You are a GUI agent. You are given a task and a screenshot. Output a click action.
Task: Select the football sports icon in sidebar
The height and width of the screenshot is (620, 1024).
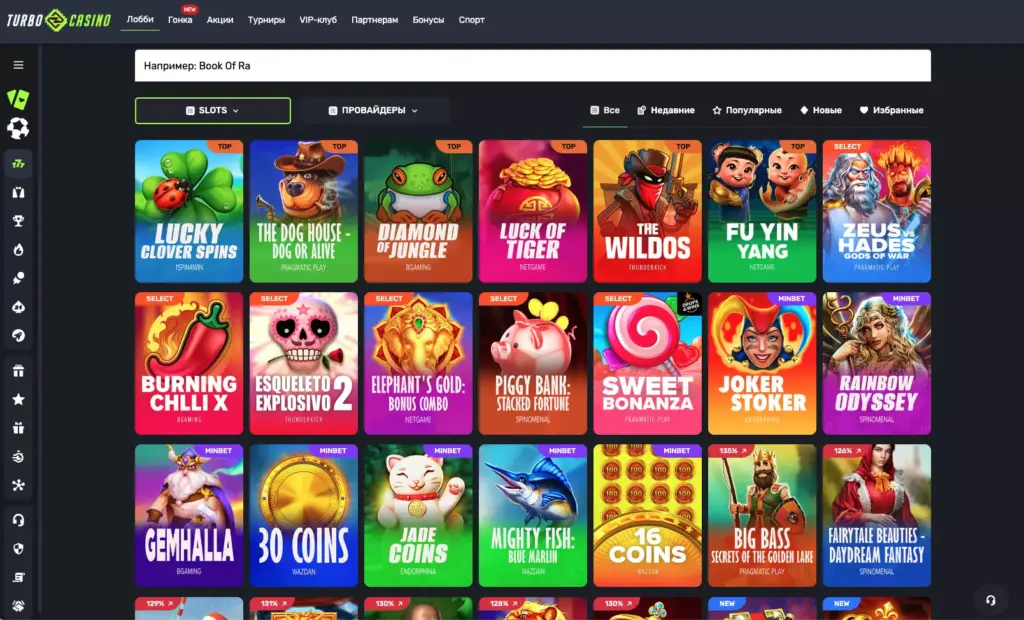pyautogui.click(x=17, y=128)
